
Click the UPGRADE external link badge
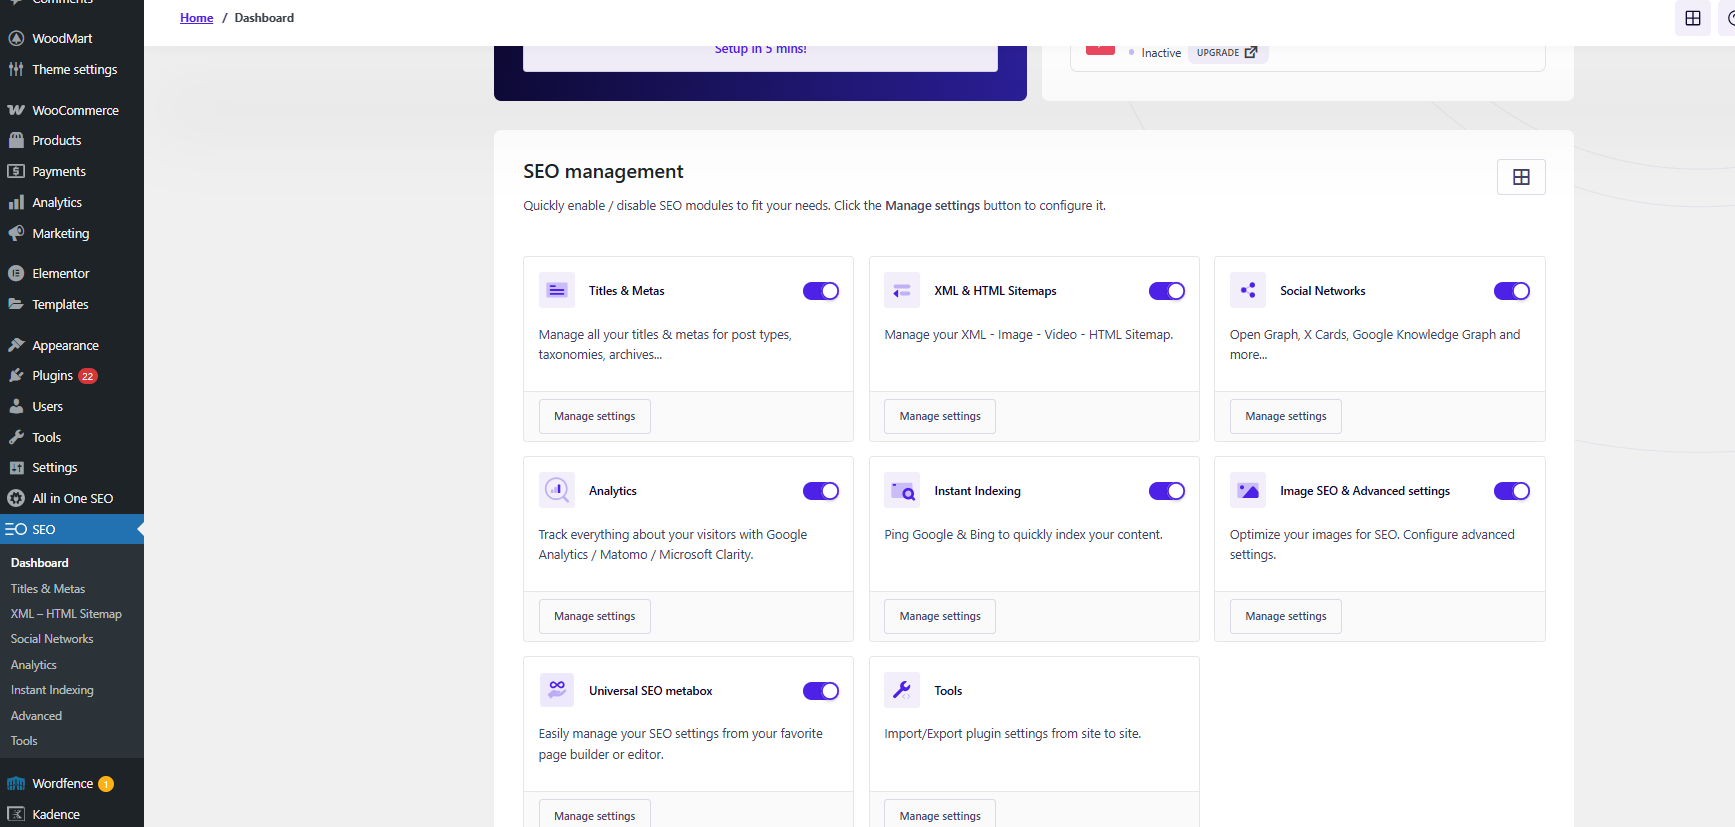(x=1227, y=53)
